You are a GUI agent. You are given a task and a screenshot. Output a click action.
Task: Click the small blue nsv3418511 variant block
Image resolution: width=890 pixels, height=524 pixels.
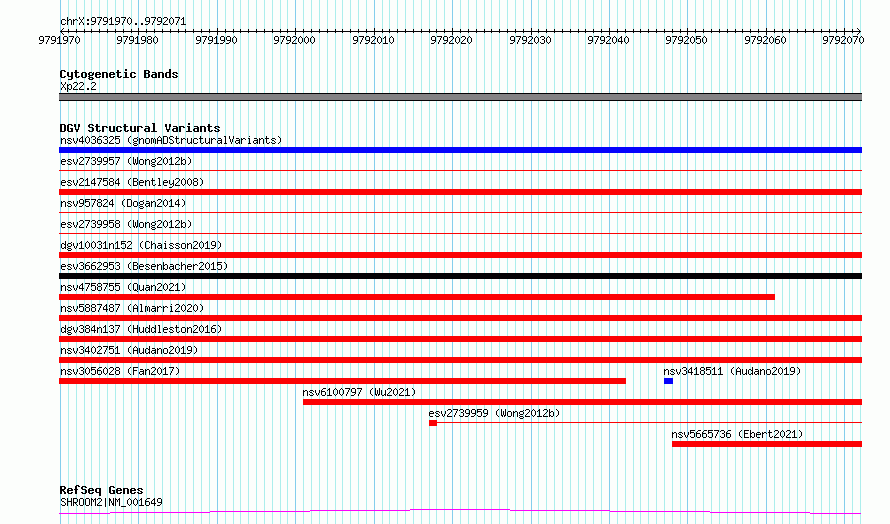coord(668,381)
